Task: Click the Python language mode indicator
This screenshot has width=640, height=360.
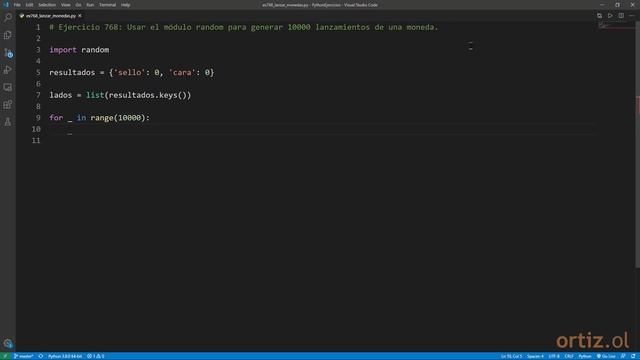Action: (x=584, y=356)
